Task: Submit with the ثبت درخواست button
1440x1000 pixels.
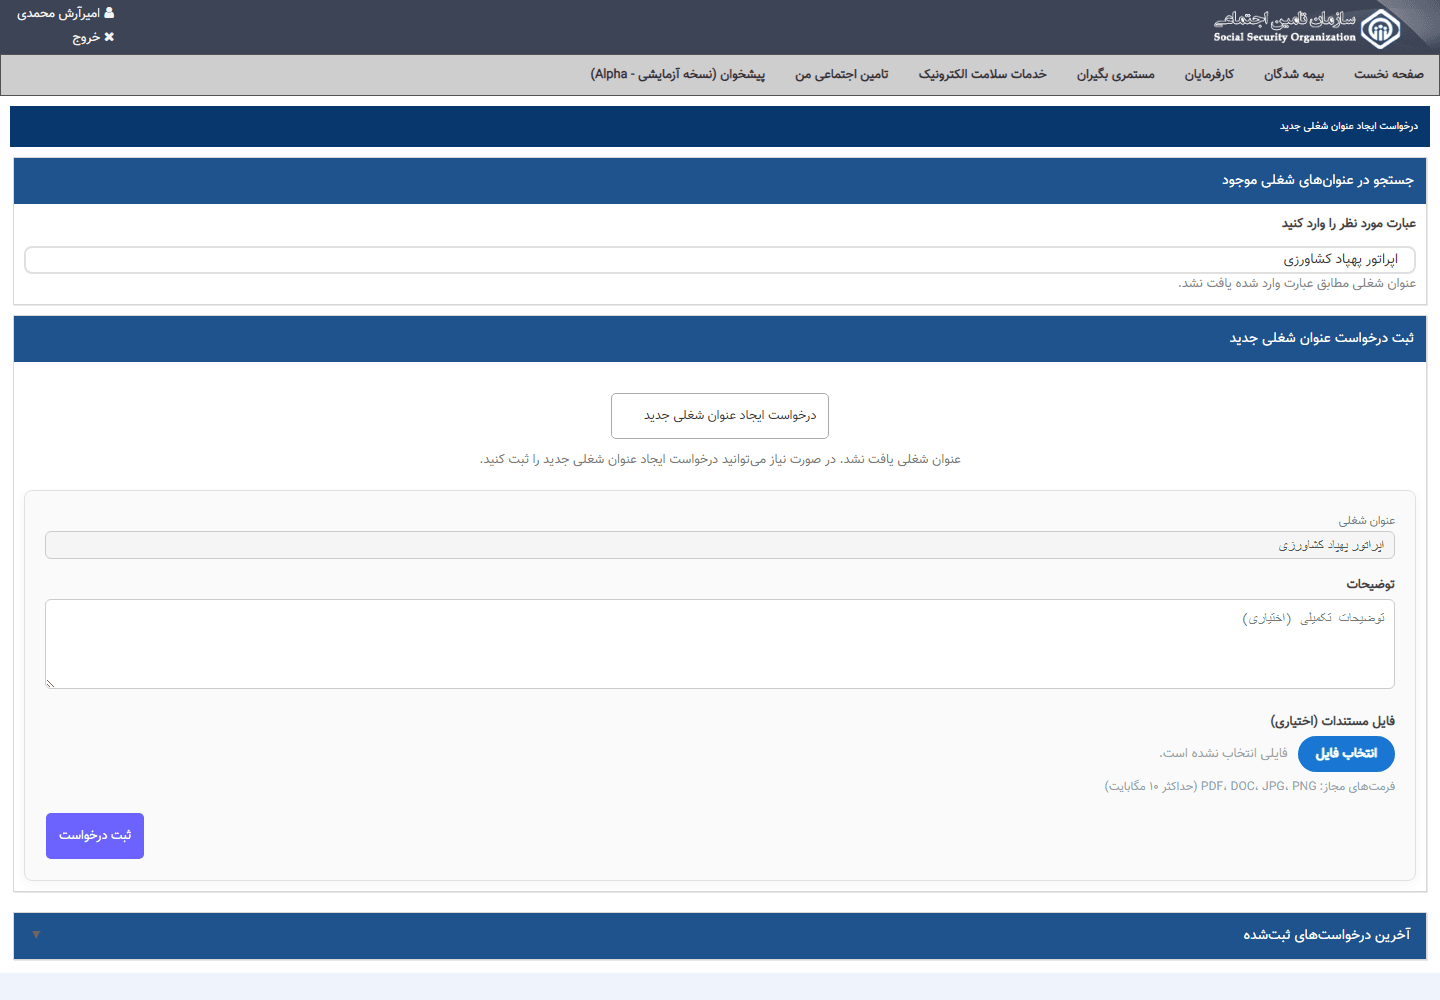Action: click(x=95, y=836)
